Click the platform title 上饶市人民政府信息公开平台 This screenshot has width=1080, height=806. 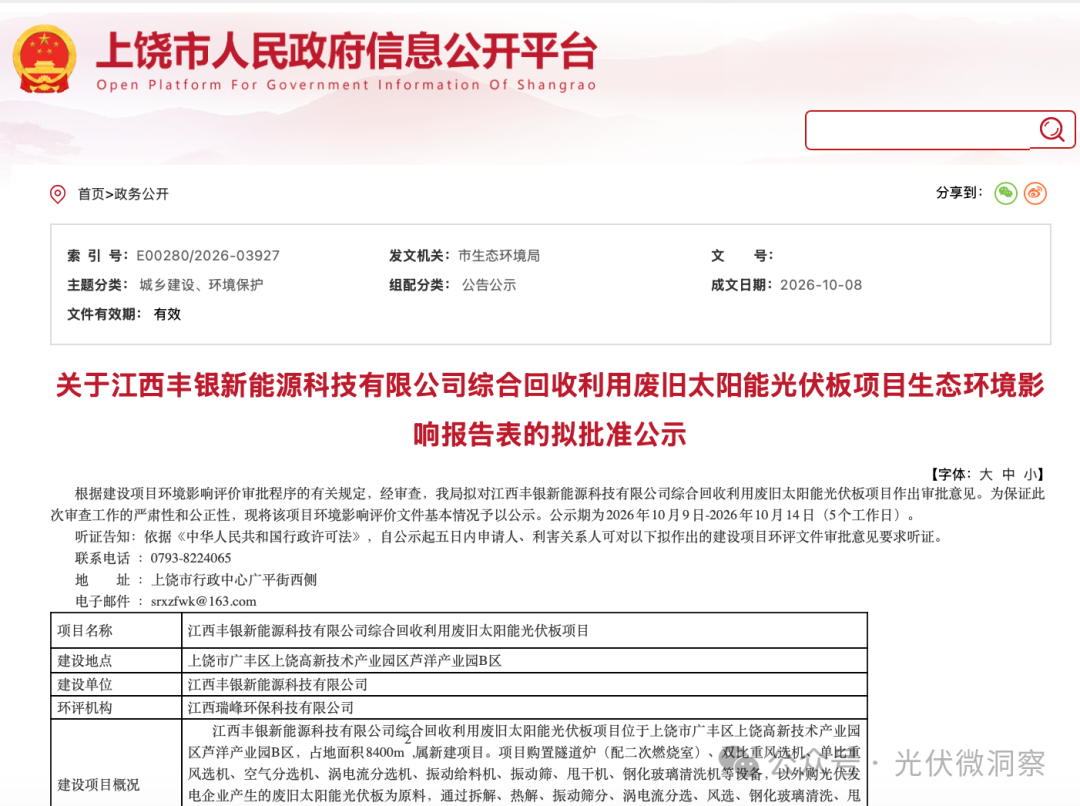pyautogui.click(x=346, y=50)
